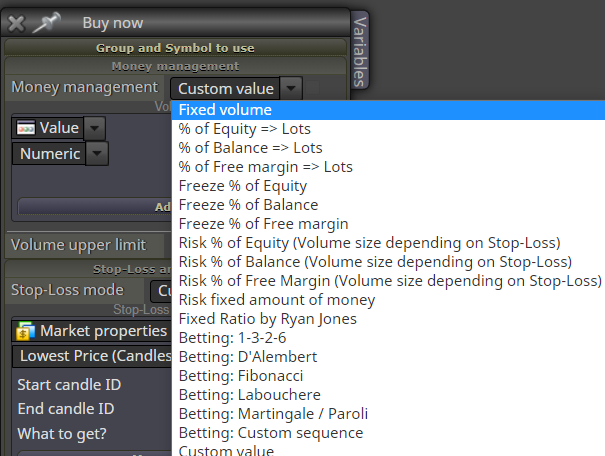The width and height of the screenshot is (605, 456).
Task: Choose % of Free margin => Lots
Action: pyautogui.click(x=388, y=167)
